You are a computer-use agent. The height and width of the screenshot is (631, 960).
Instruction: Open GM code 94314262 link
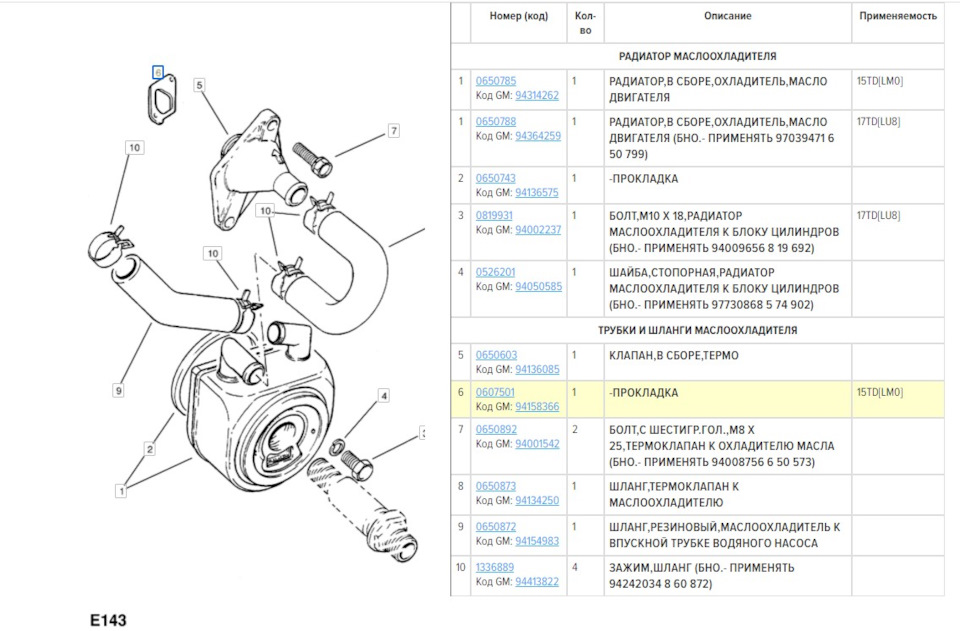pyautogui.click(x=537, y=95)
